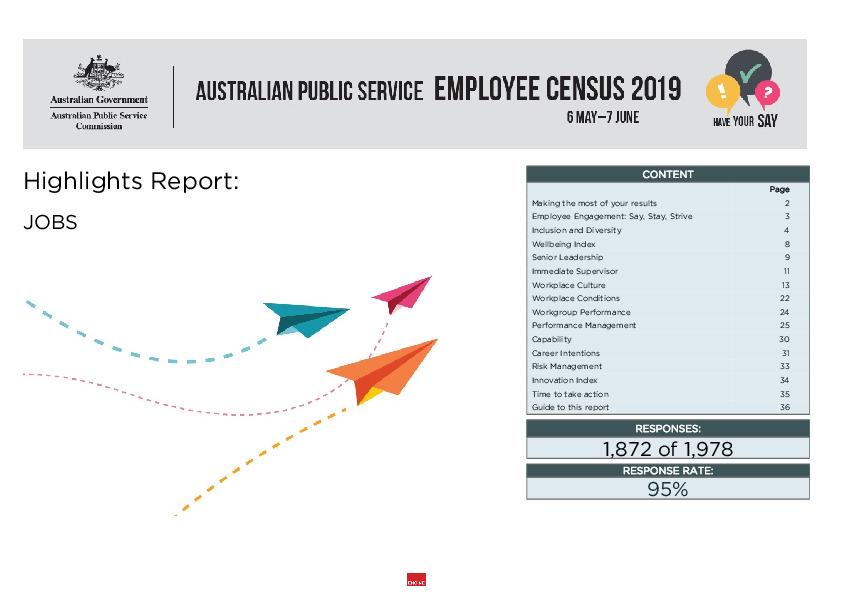Click 'Guide to this report' contents row
Screen dimensions: 842x595
667,407
